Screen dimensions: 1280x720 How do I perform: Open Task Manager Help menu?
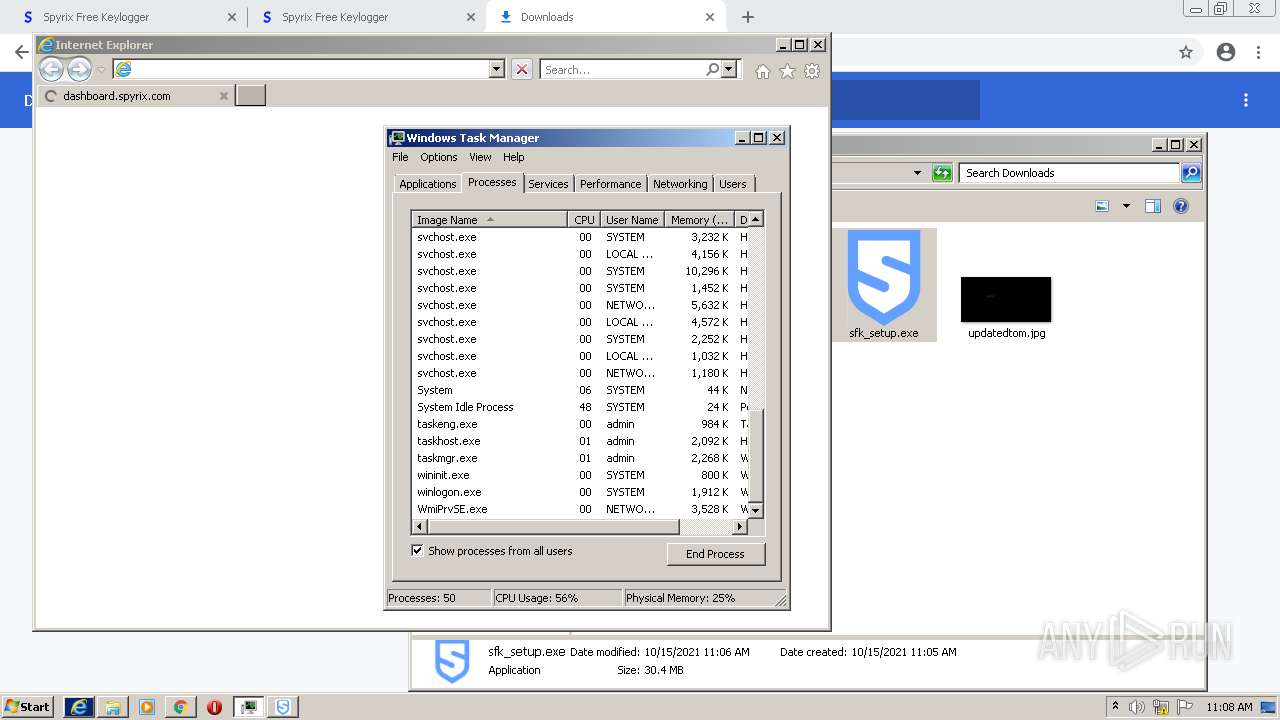coord(513,157)
